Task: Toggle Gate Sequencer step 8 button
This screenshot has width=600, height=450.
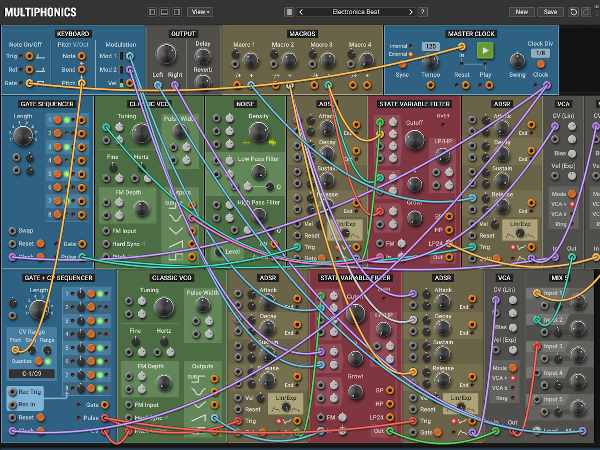Action: pyautogui.click(x=58, y=214)
